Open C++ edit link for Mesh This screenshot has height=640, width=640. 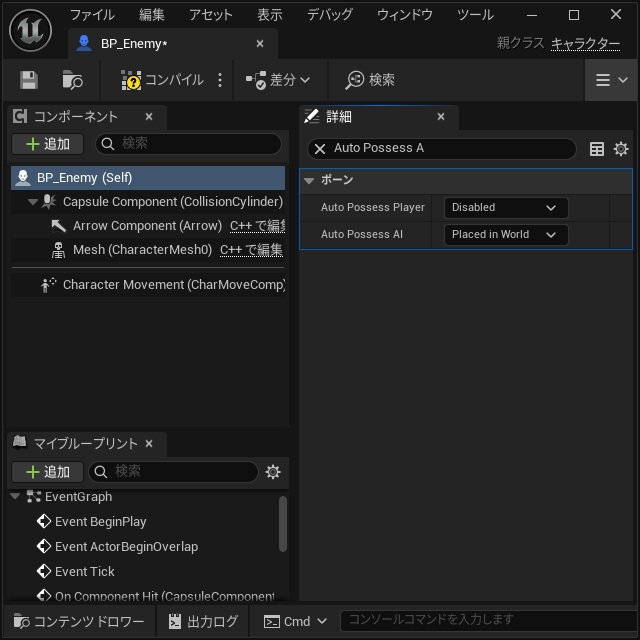(x=251, y=250)
